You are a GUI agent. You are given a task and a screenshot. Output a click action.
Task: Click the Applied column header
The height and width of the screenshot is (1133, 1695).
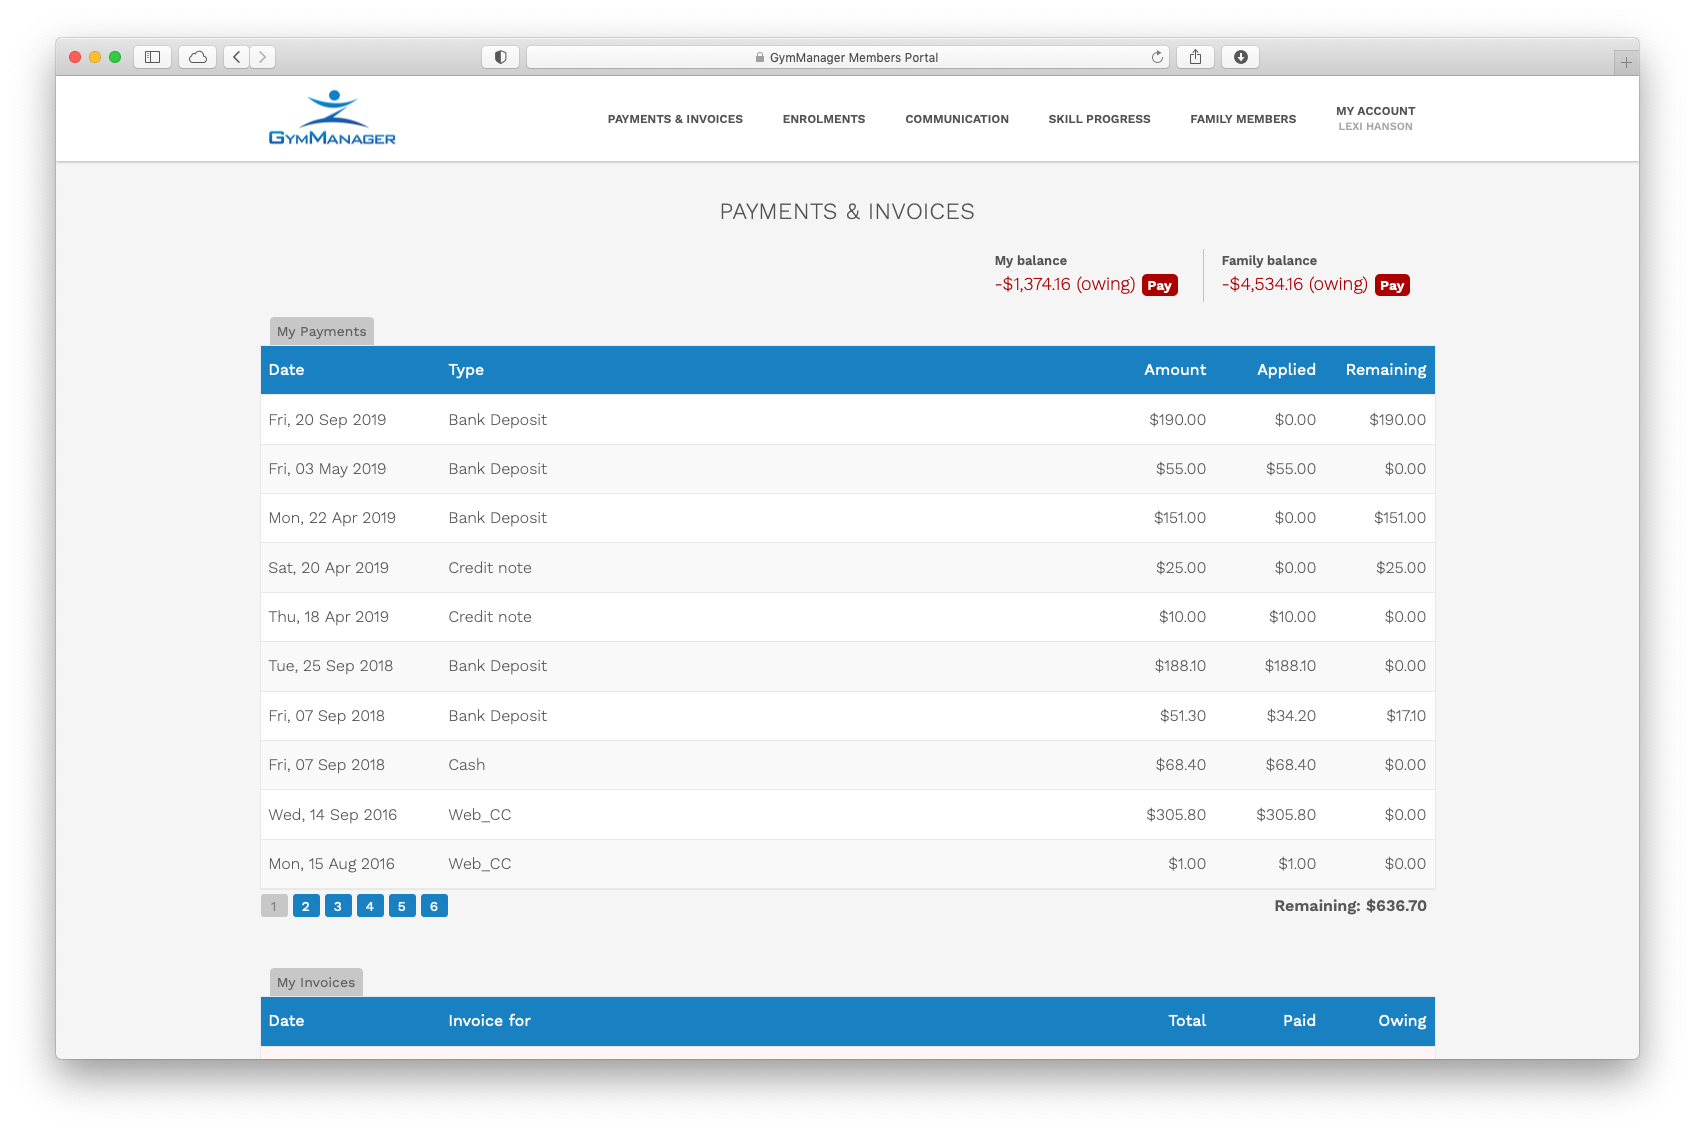pyautogui.click(x=1286, y=369)
